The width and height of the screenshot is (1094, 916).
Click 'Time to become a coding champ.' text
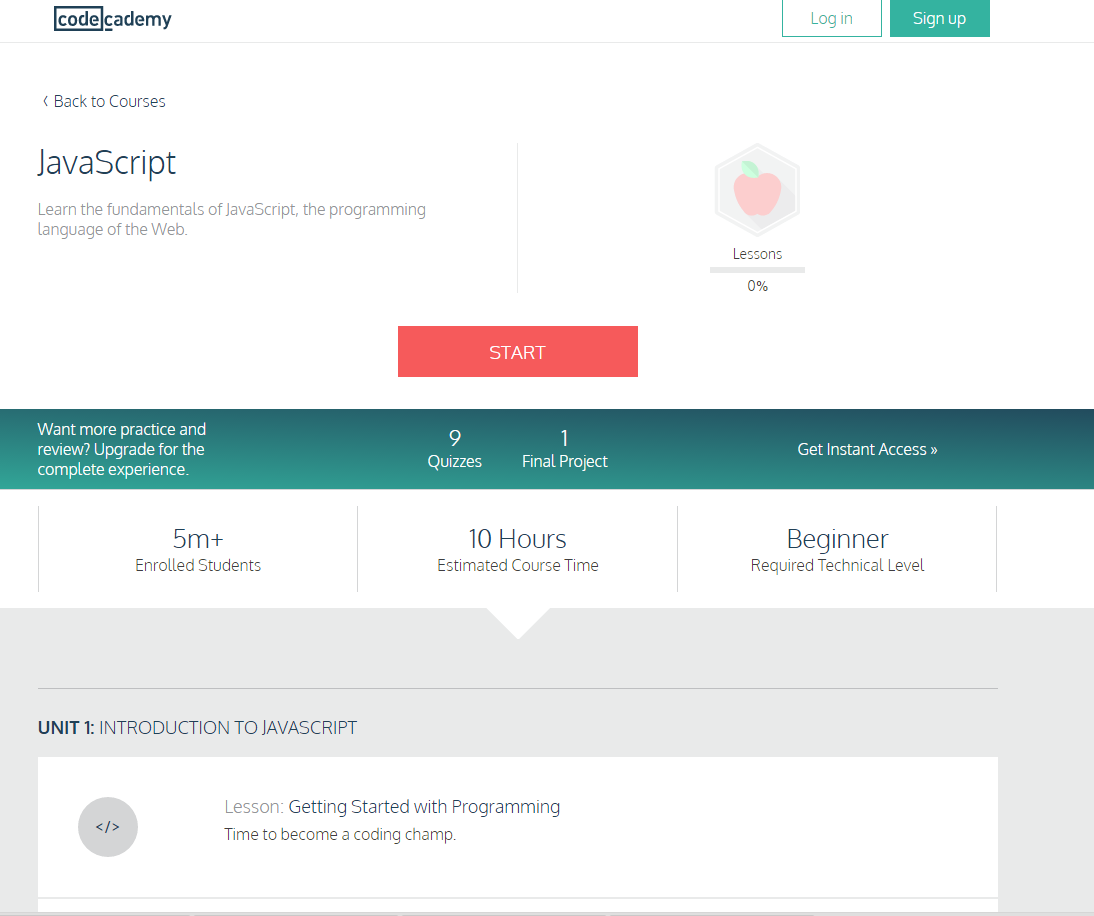340,834
